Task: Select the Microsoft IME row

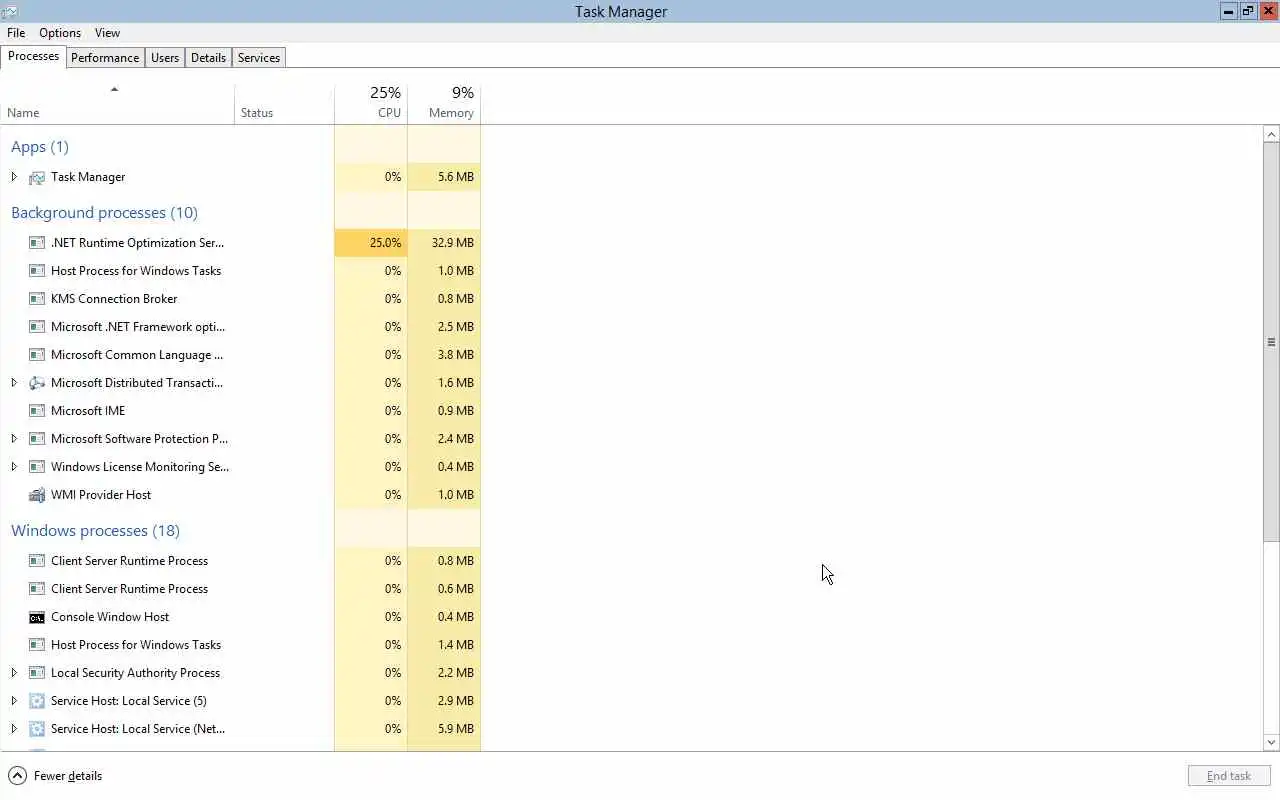Action: (240, 411)
